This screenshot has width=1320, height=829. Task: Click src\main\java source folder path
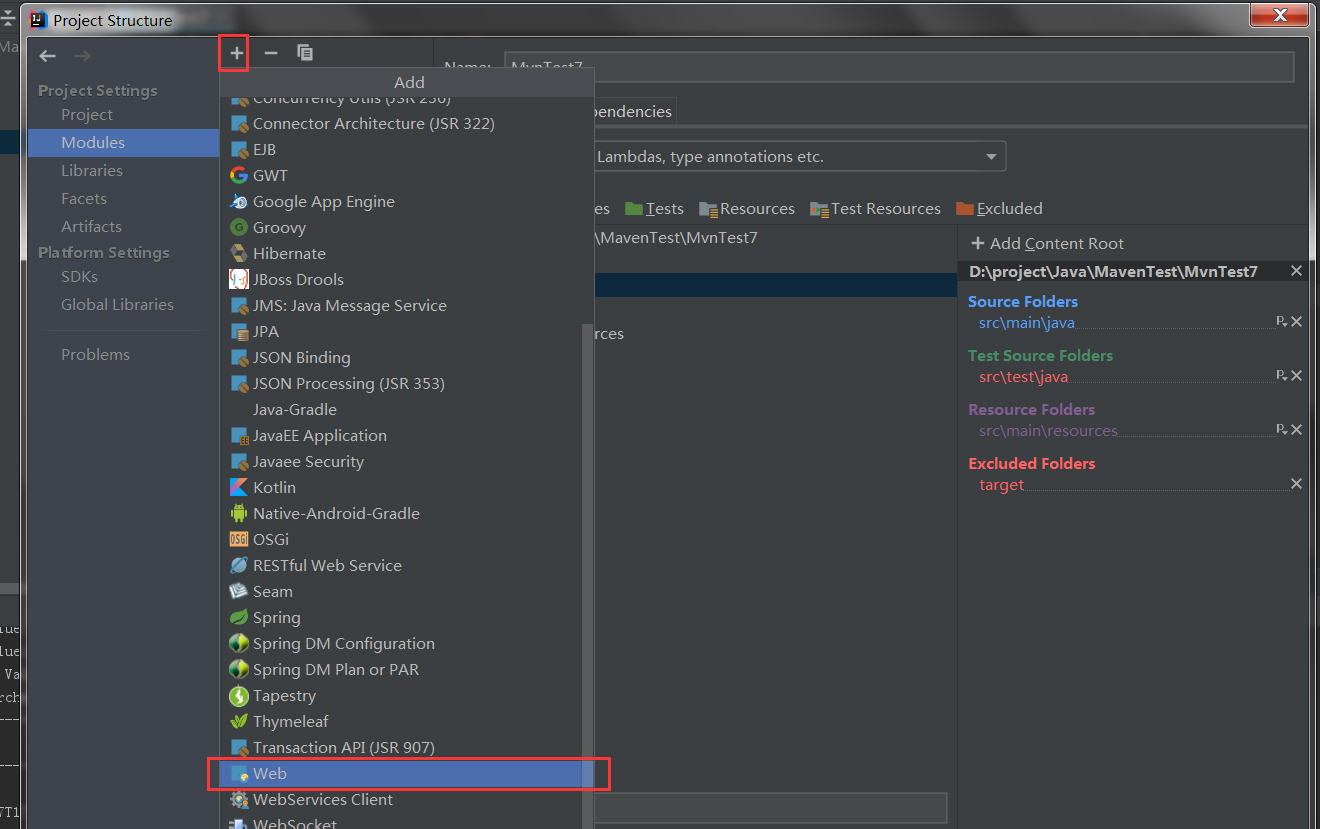coord(1027,323)
